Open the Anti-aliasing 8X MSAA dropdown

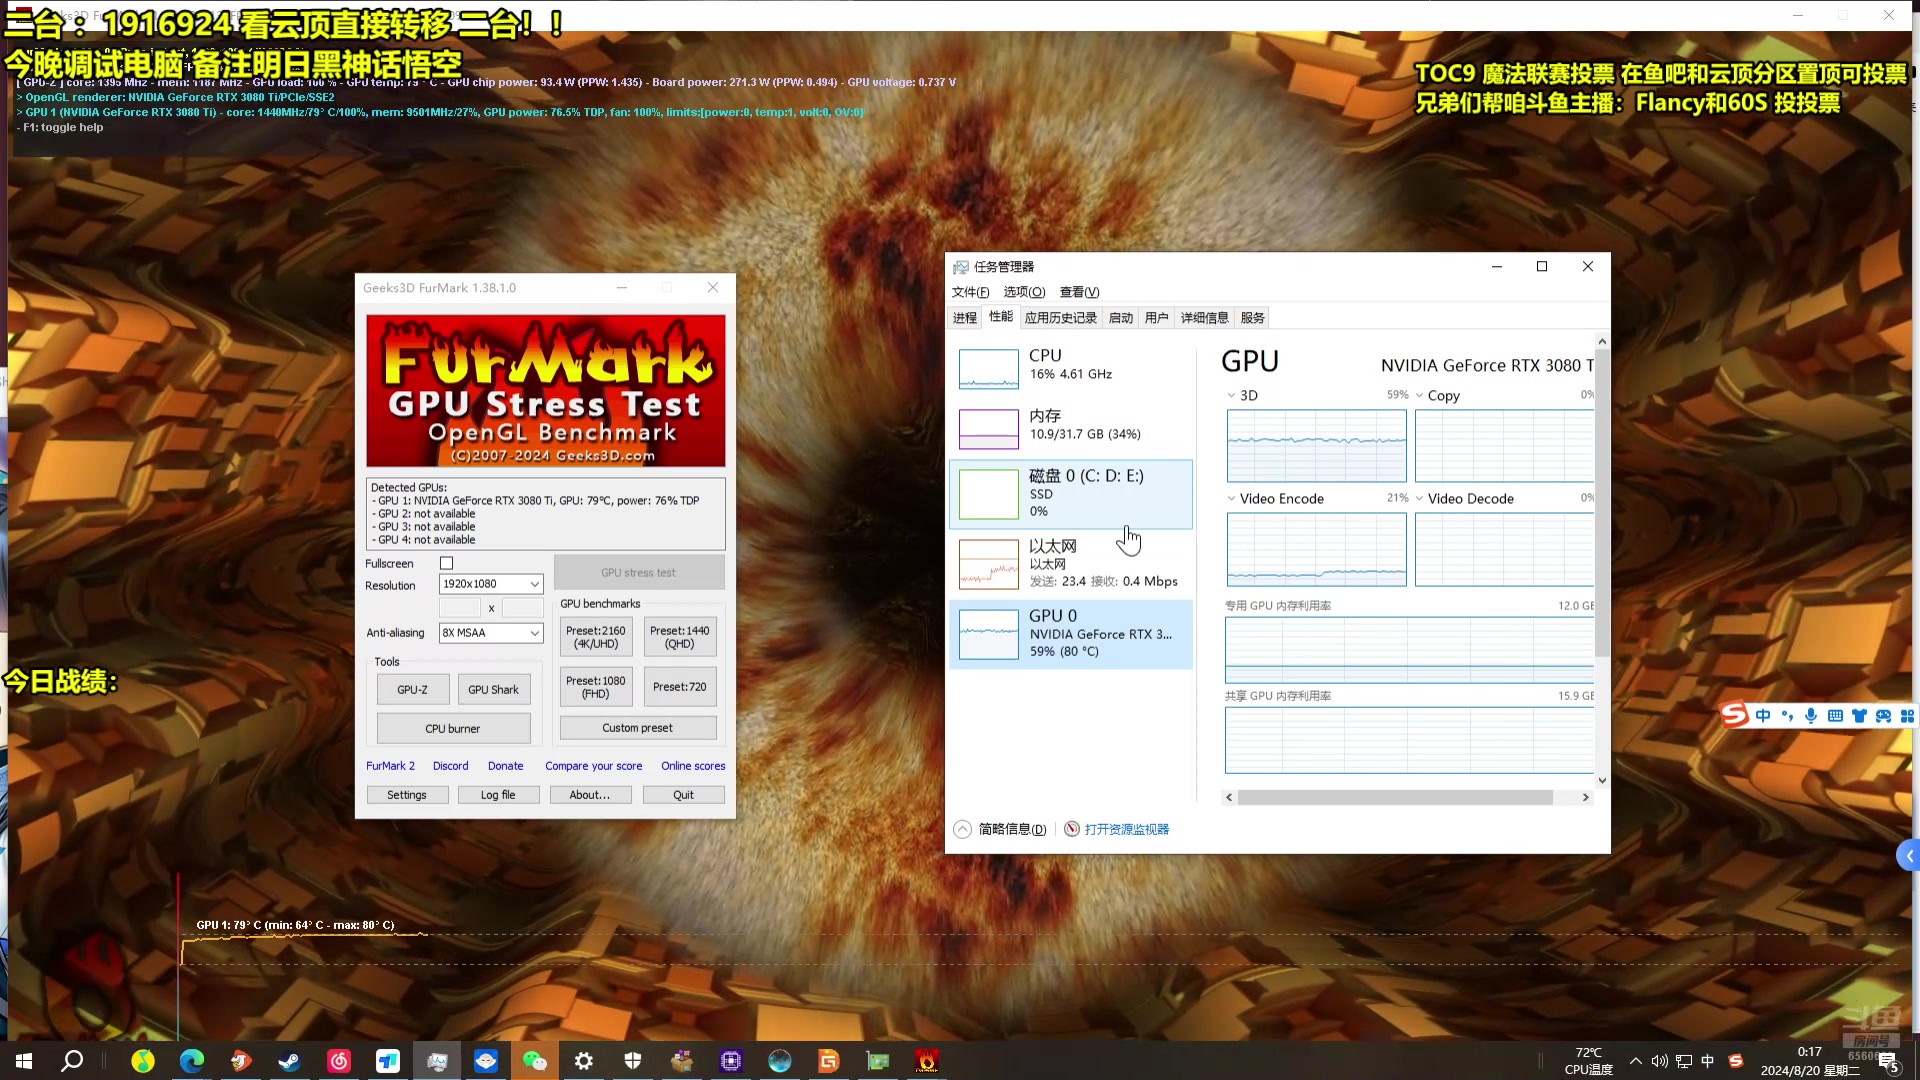click(x=491, y=633)
